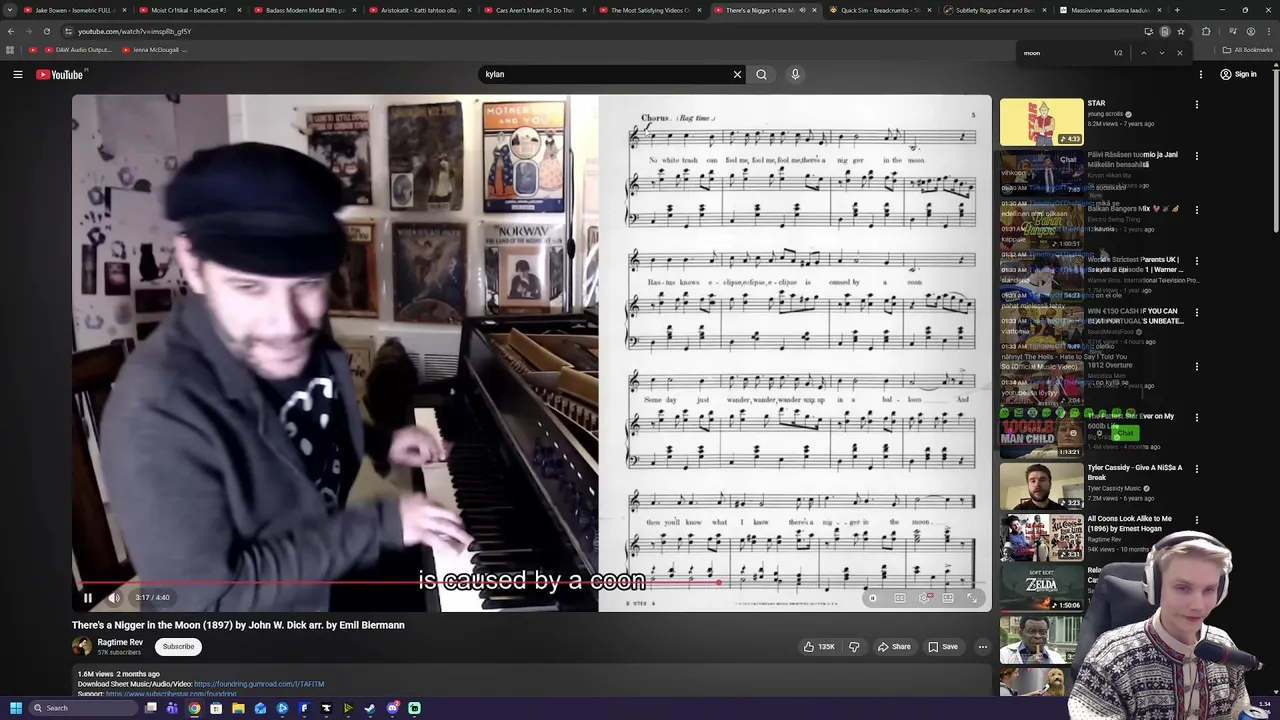Toggle the autoplay switch in player controls

(x=872, y=598)
